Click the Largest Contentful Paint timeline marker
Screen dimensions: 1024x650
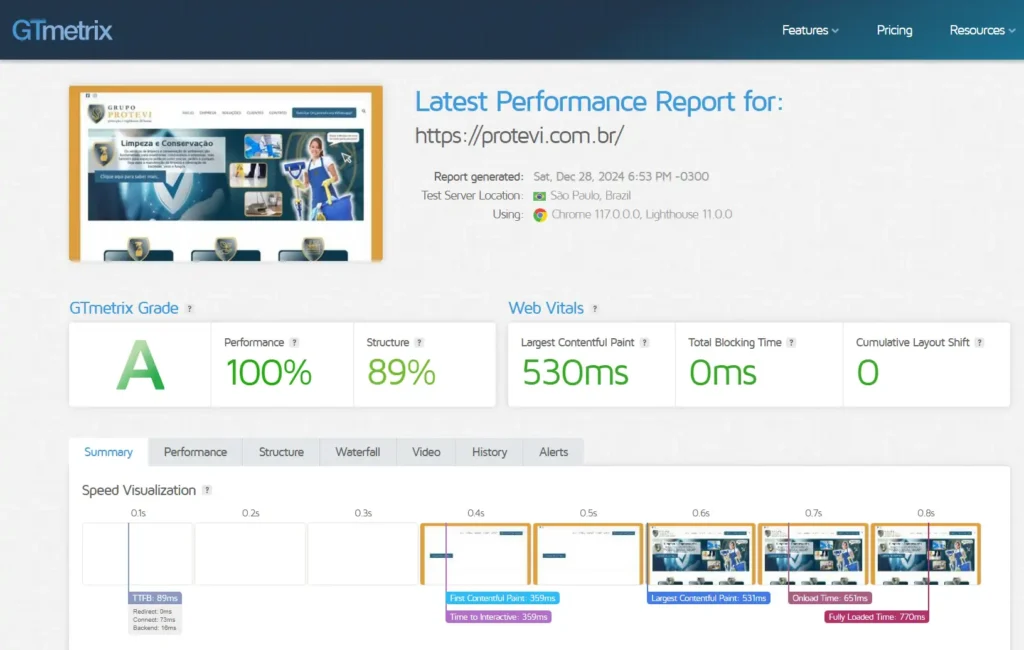(708, 598)
